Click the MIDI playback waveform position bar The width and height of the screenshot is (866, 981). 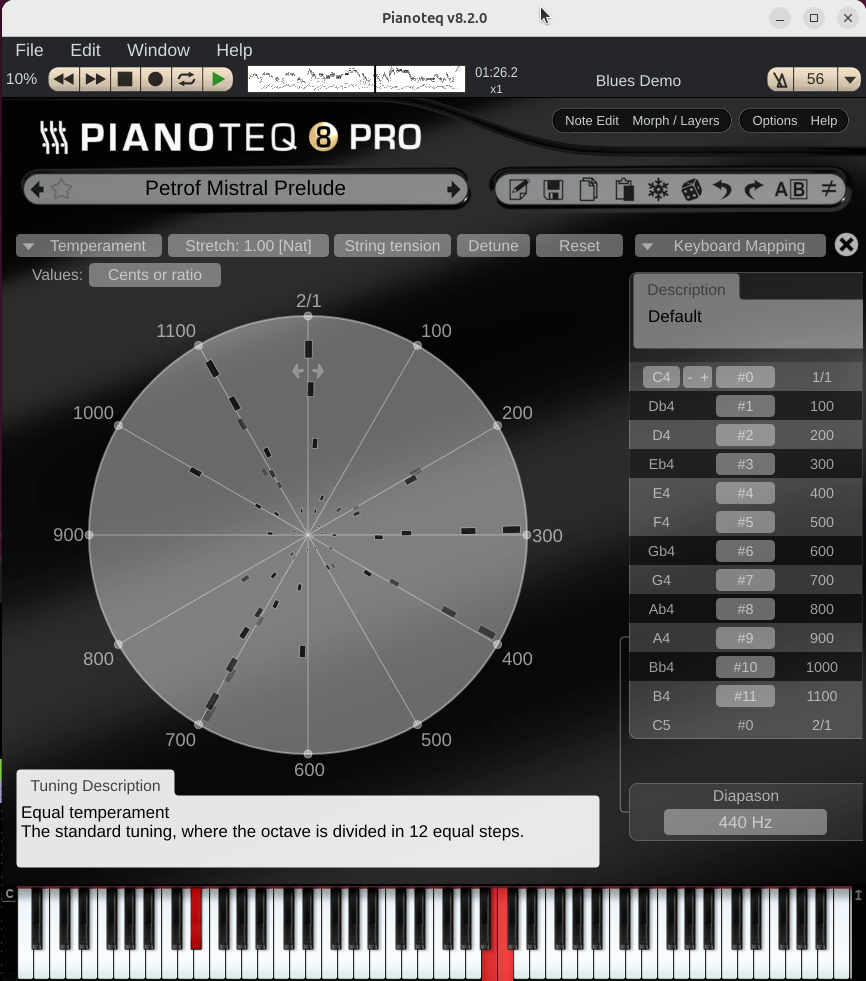pyautogui.click(x=356, y=79)
